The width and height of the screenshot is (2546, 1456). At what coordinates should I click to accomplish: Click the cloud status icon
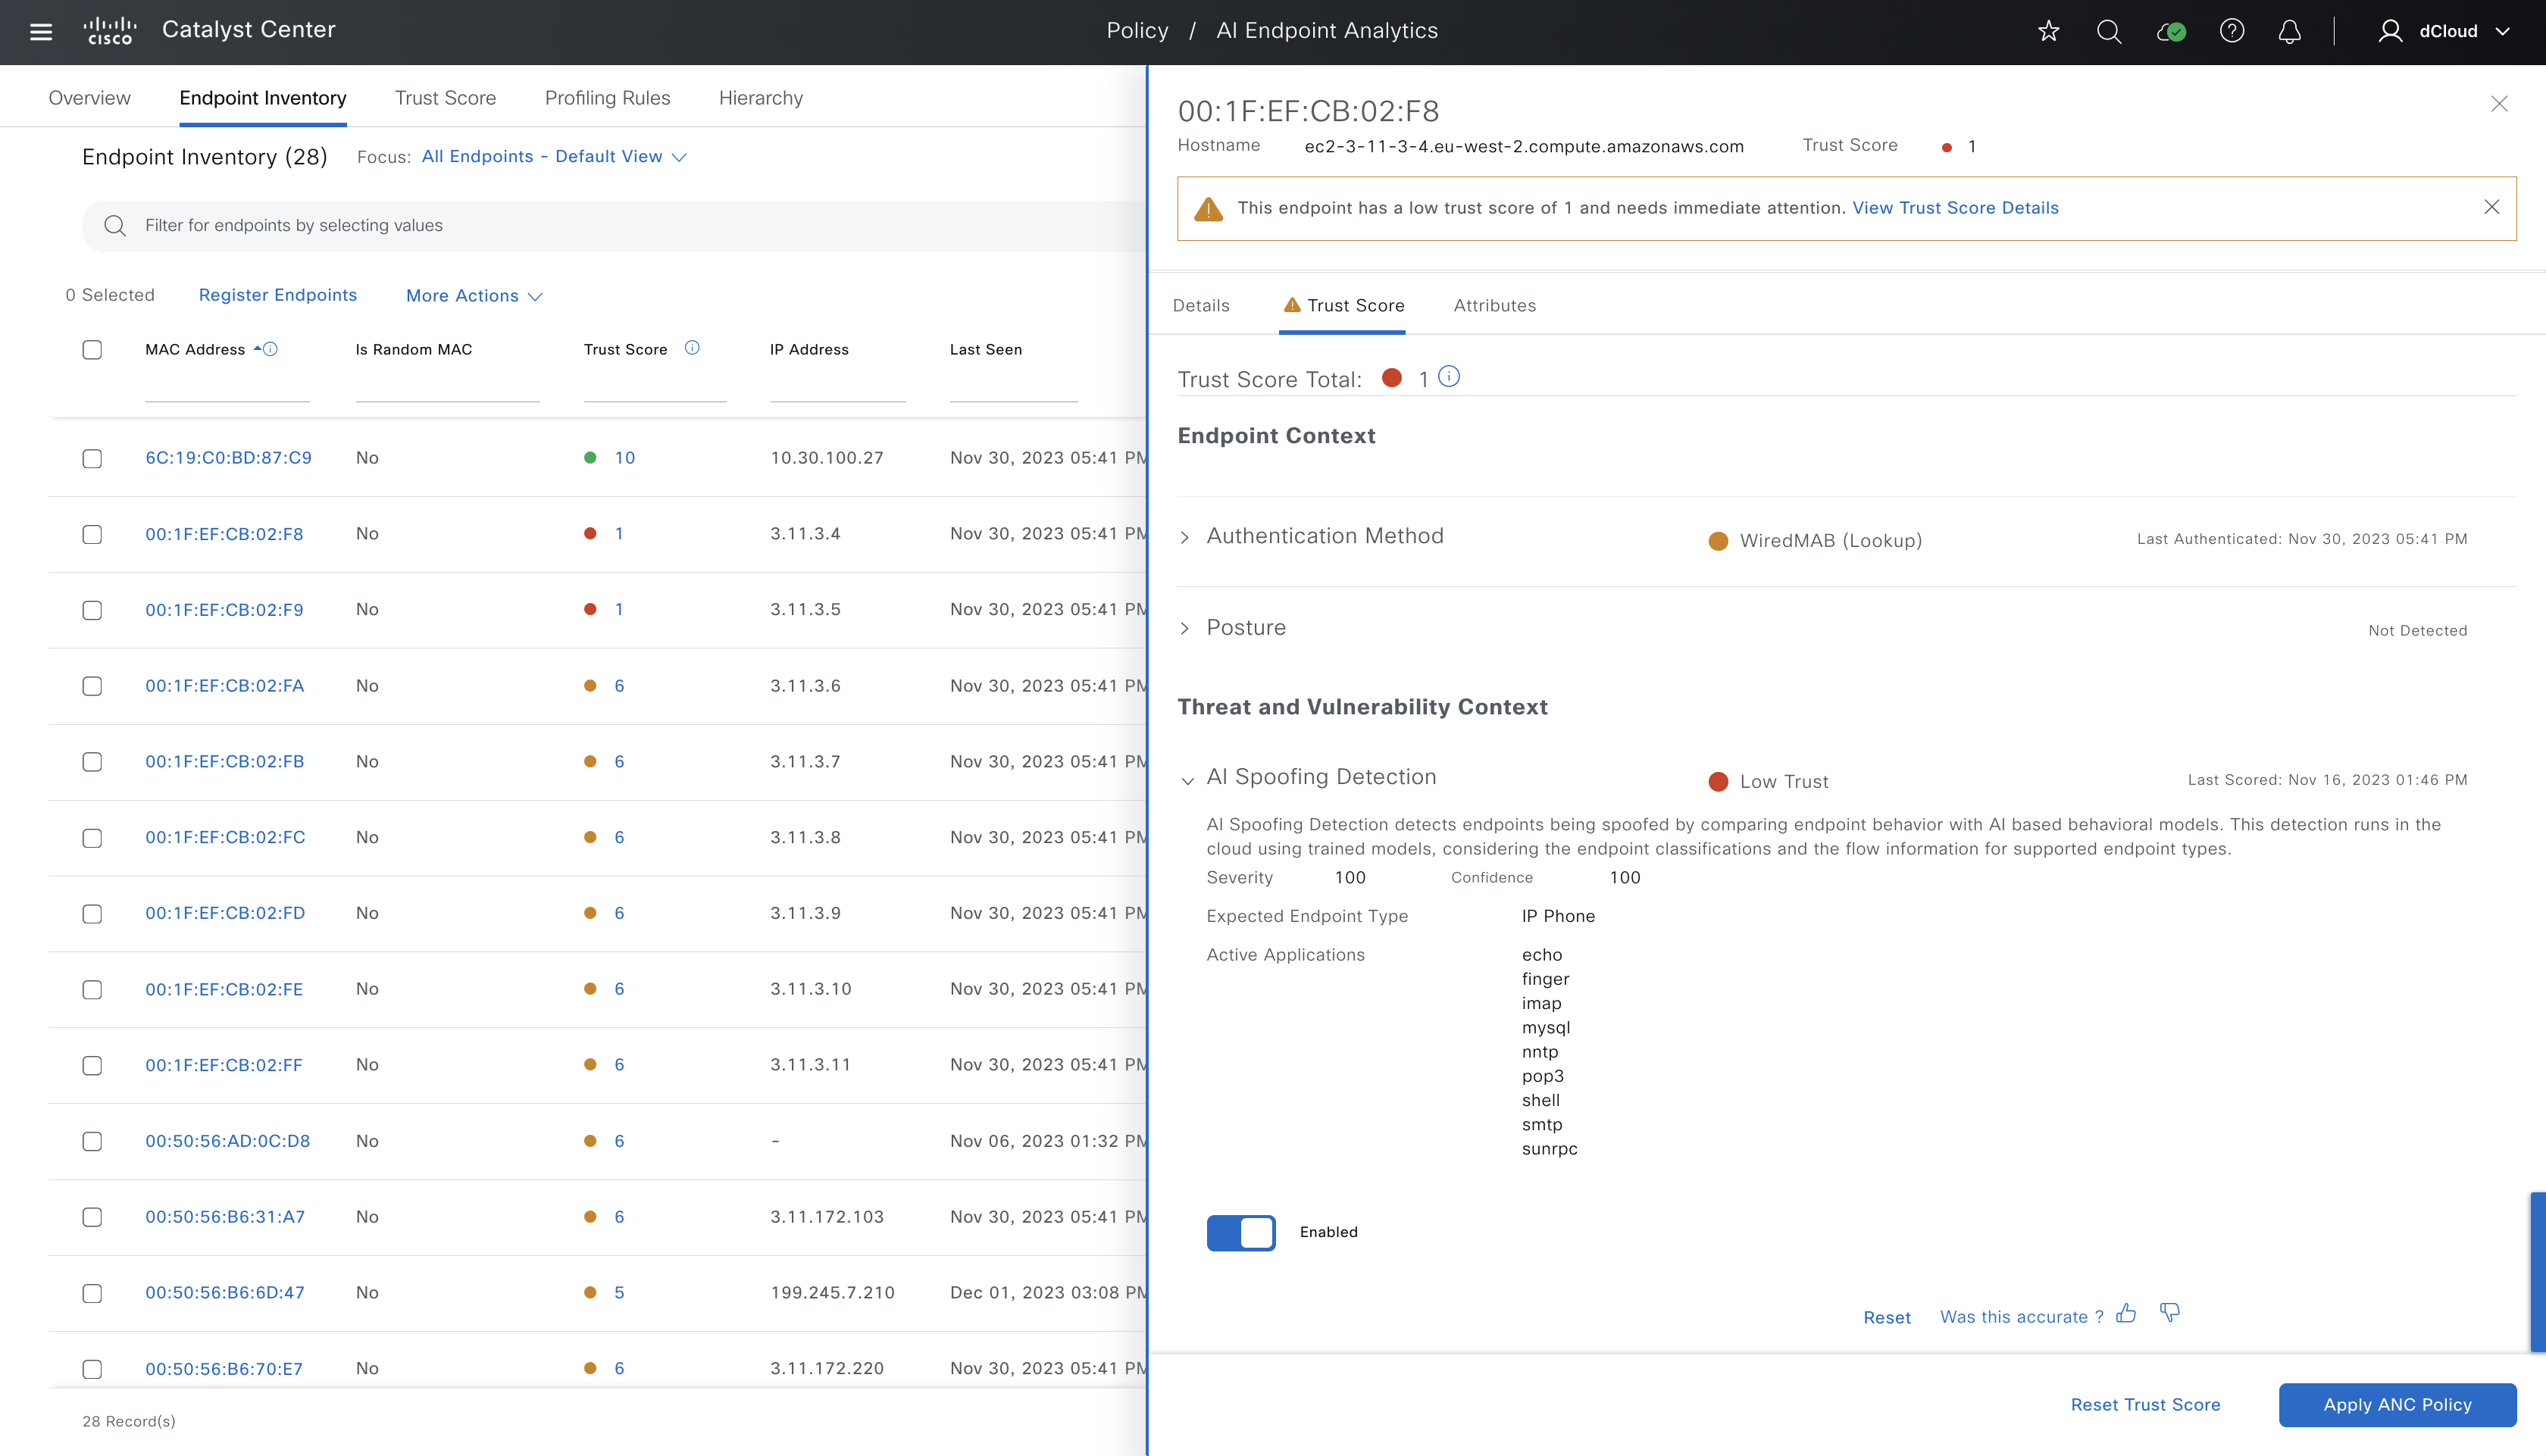[x=2170, y=31]
